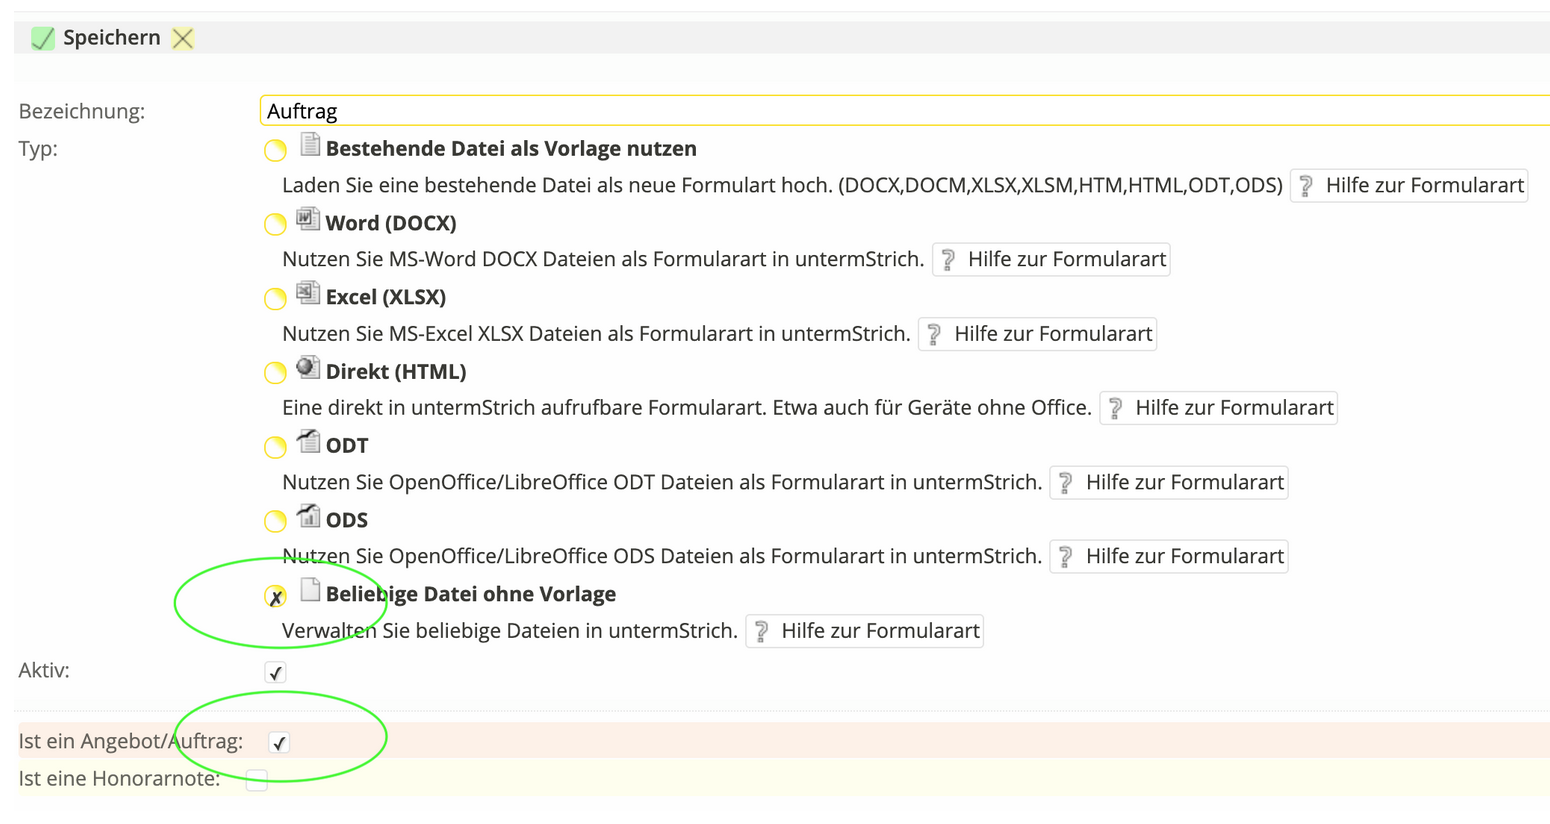The image size is (1550, 824).
Task: Open Hilfe zur Formularart for Direkt (HTML)
Action: 1218,407
